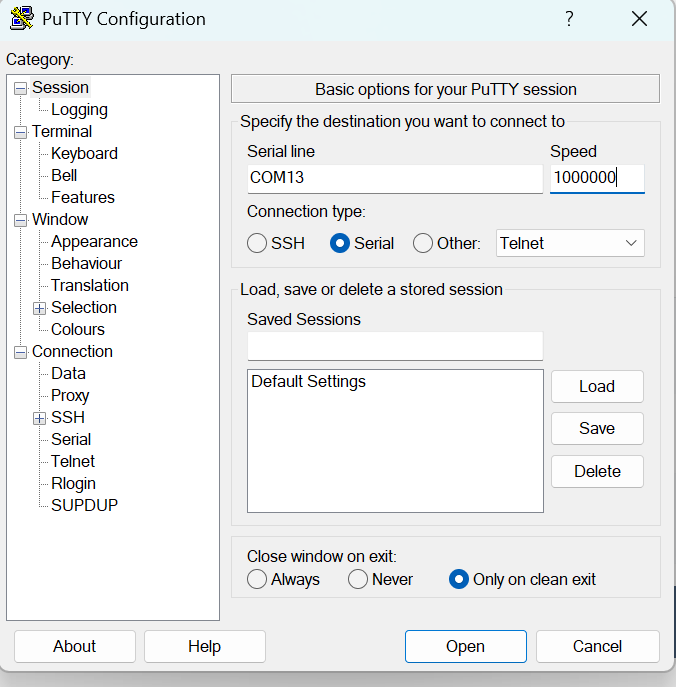Select the Serial category in the tree
The height and width of the screenshot is (687, 676).
[x=71, y=439]
